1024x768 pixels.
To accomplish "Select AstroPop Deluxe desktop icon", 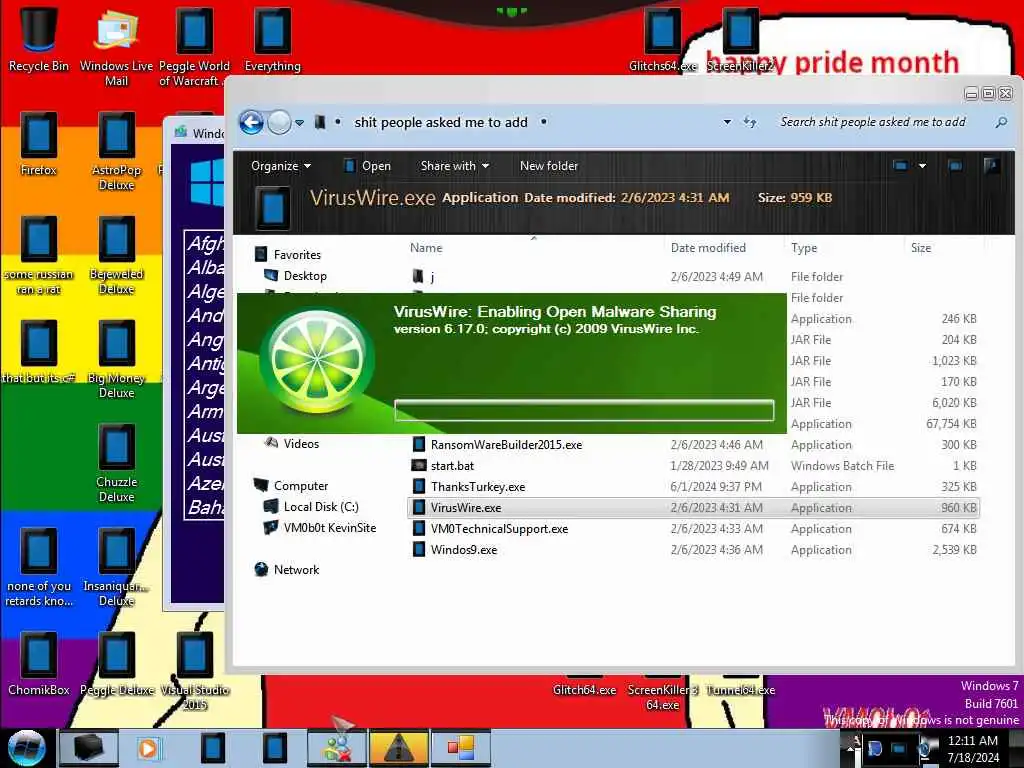I will point(116,152).
